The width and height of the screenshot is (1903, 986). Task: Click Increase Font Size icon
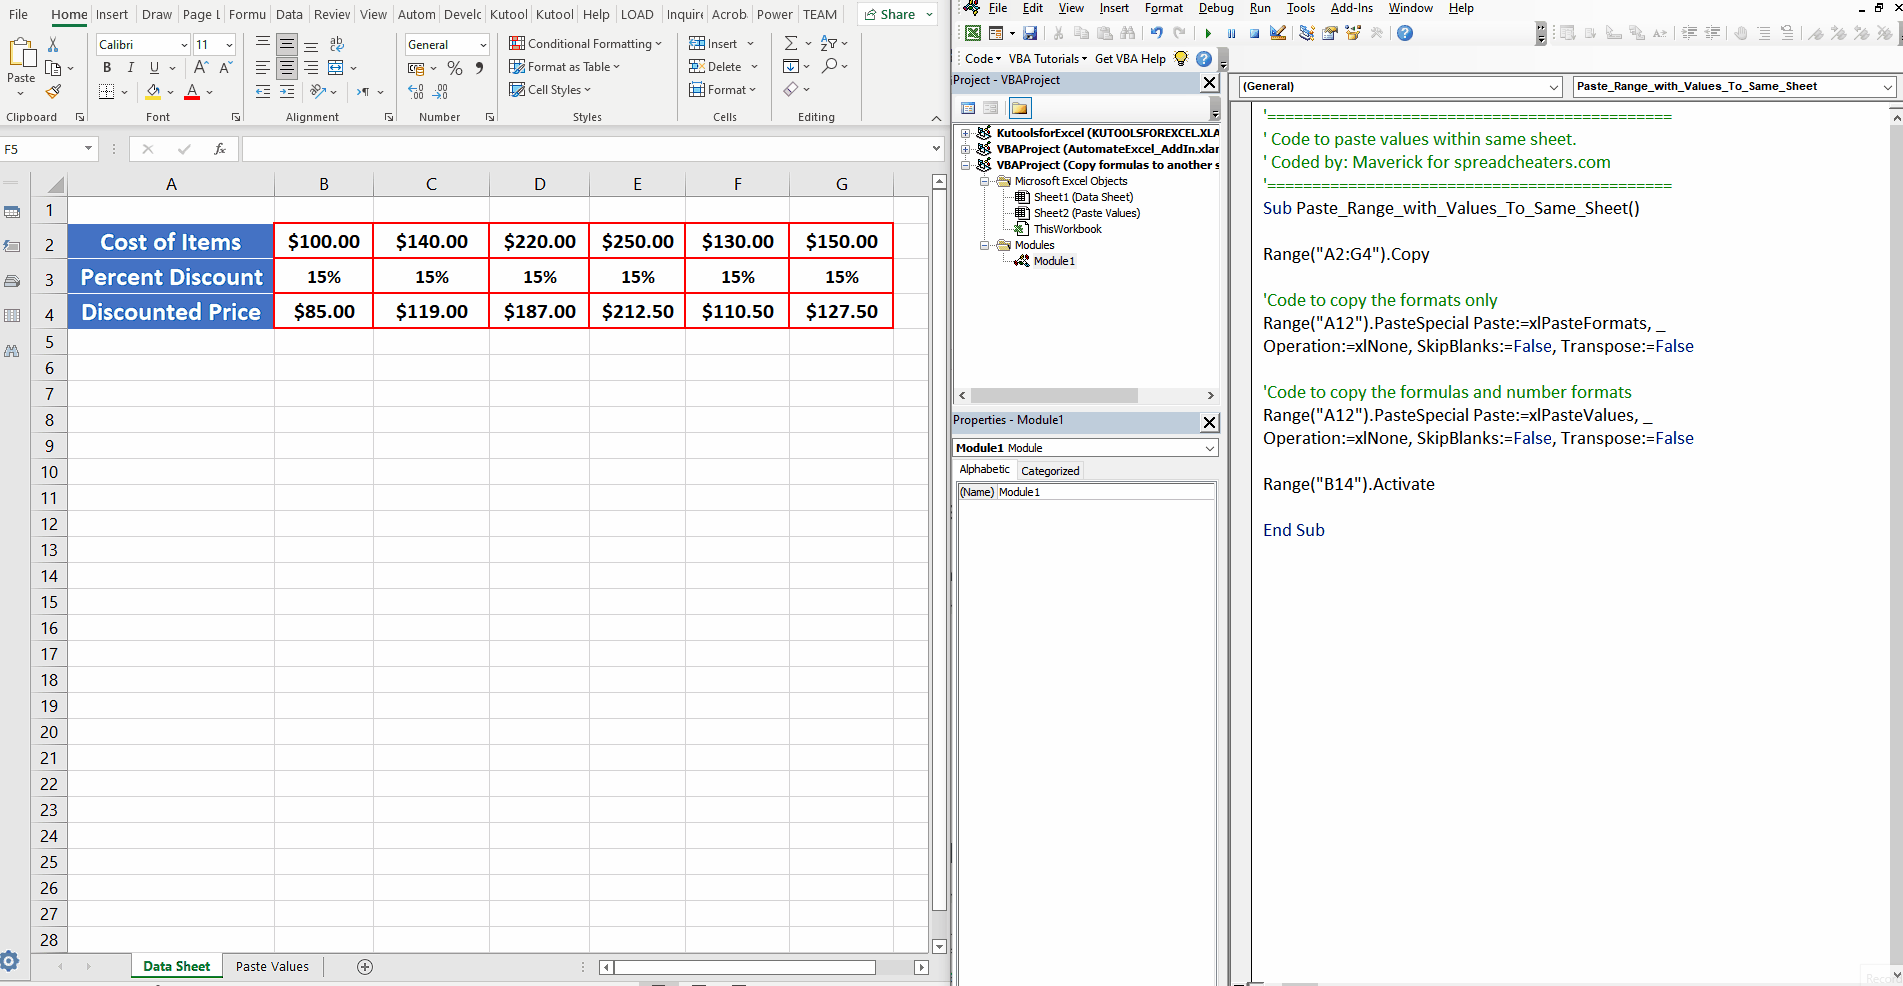pyautogui.click(x=201, y=67)
